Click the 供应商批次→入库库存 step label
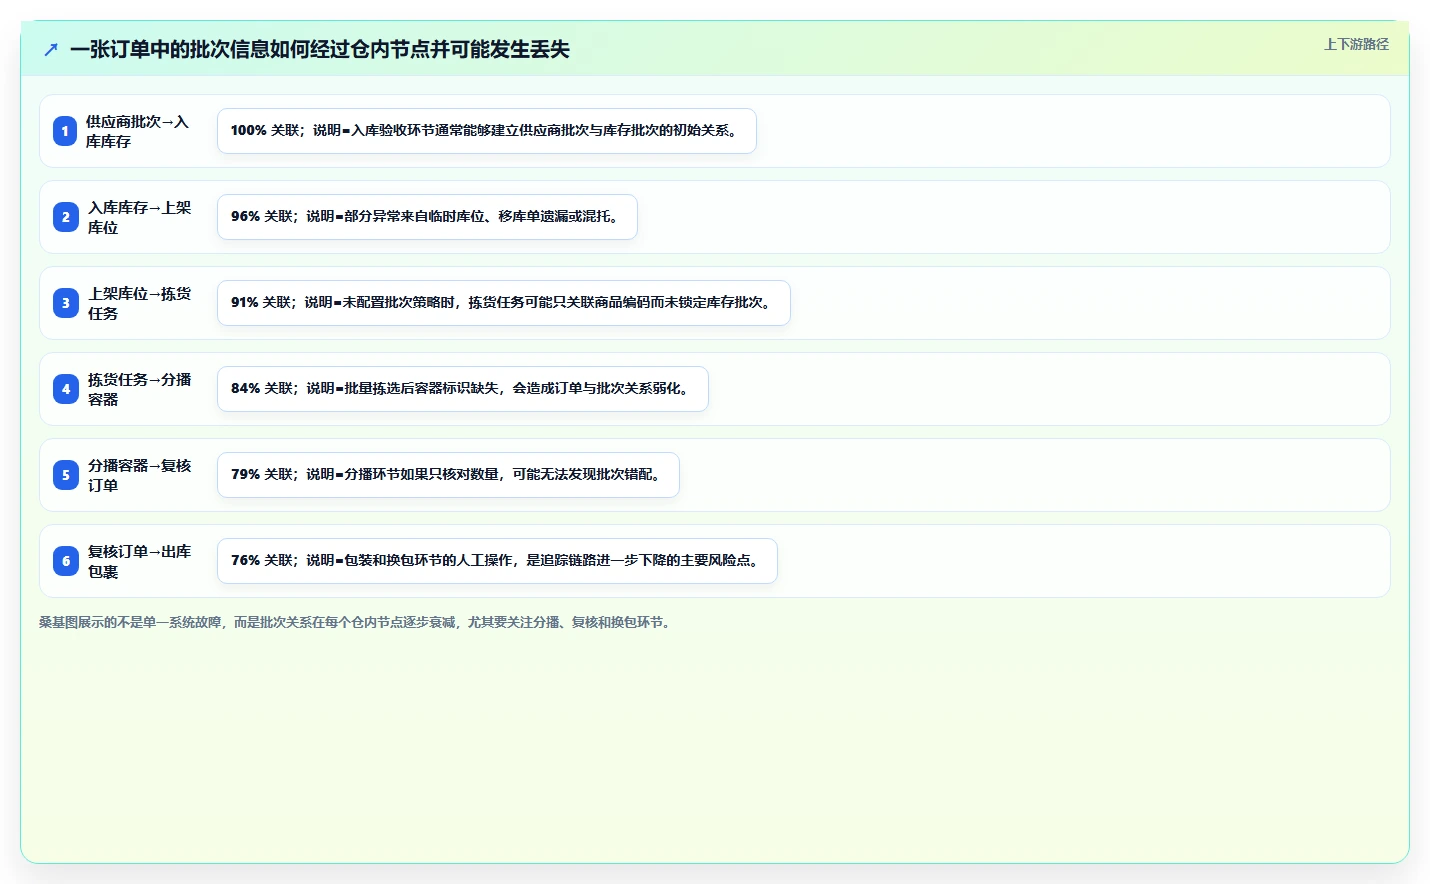 138,131
